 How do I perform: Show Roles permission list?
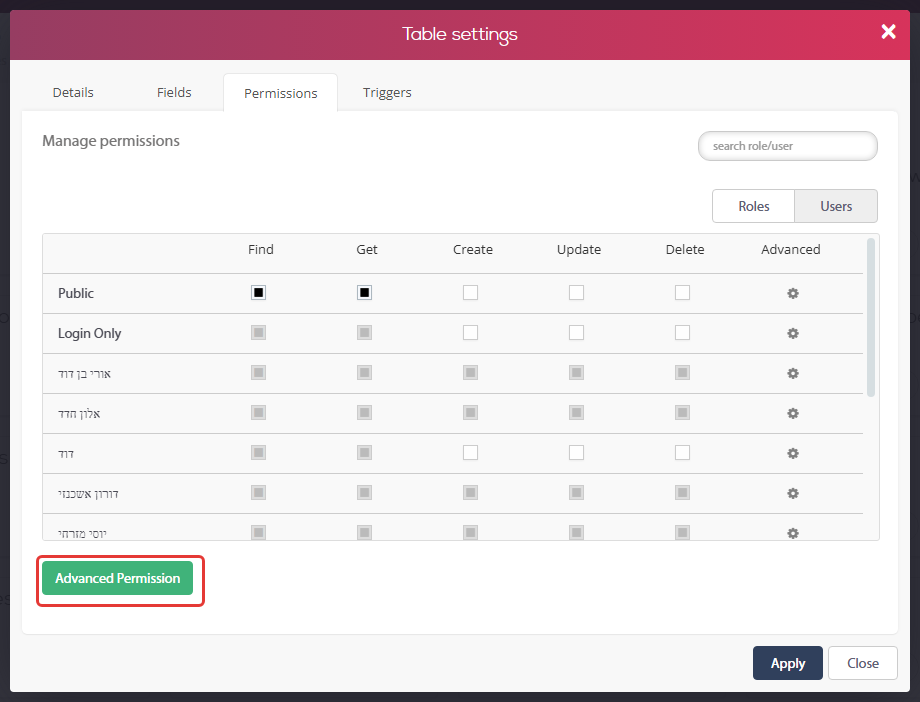pos(753,206)
